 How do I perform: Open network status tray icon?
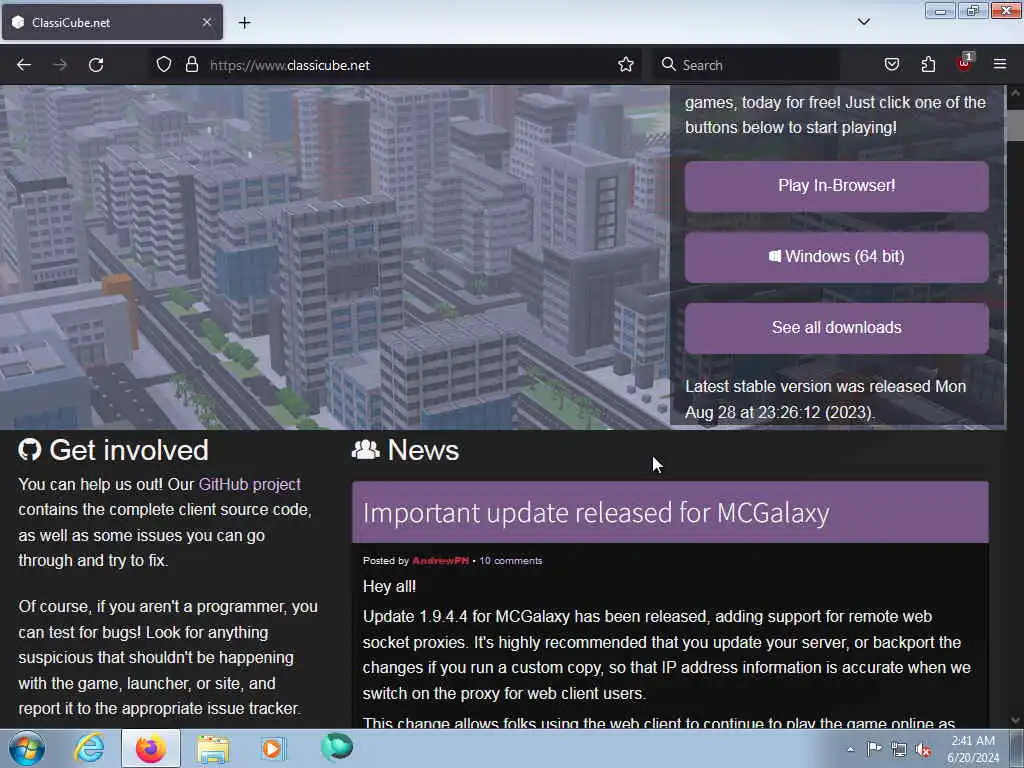[899, 750]
